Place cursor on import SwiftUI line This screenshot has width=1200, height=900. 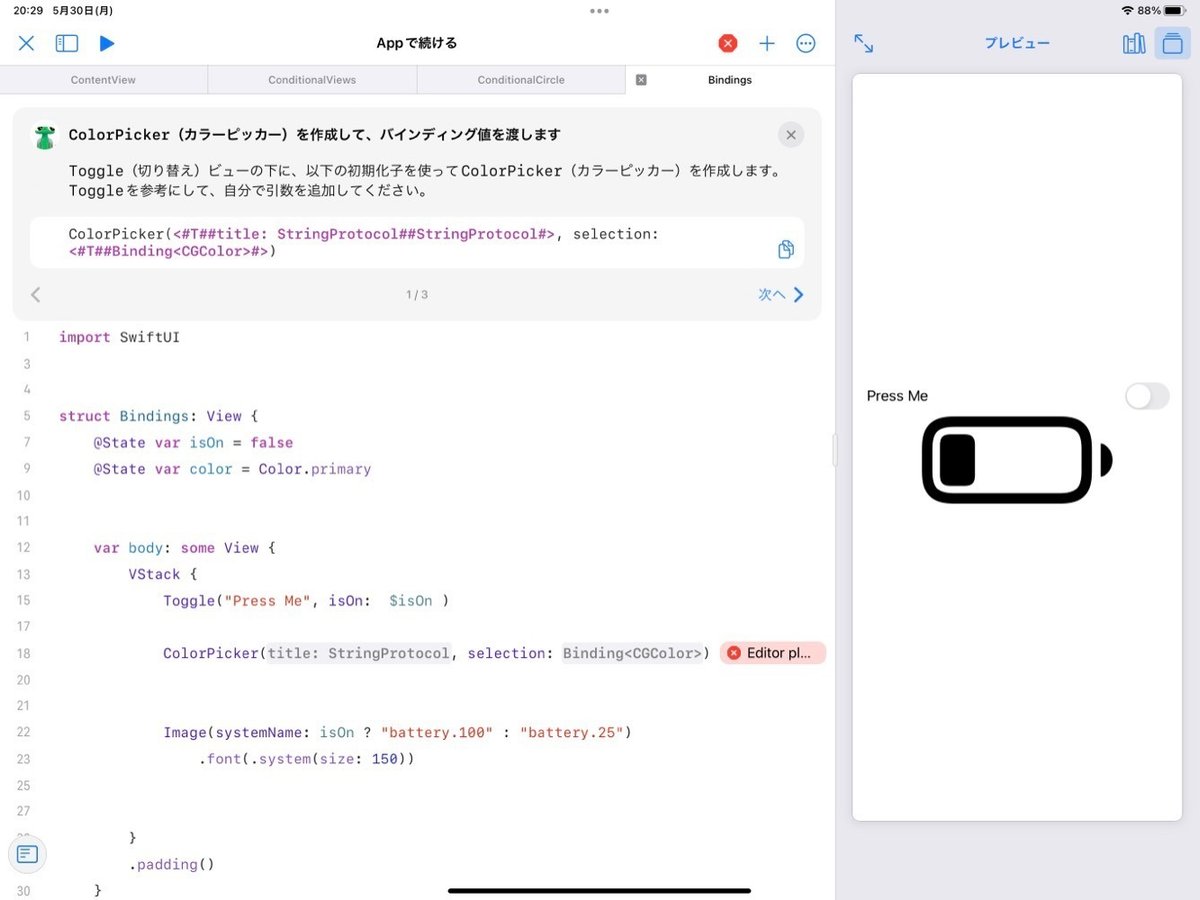[x=119, y=337]
